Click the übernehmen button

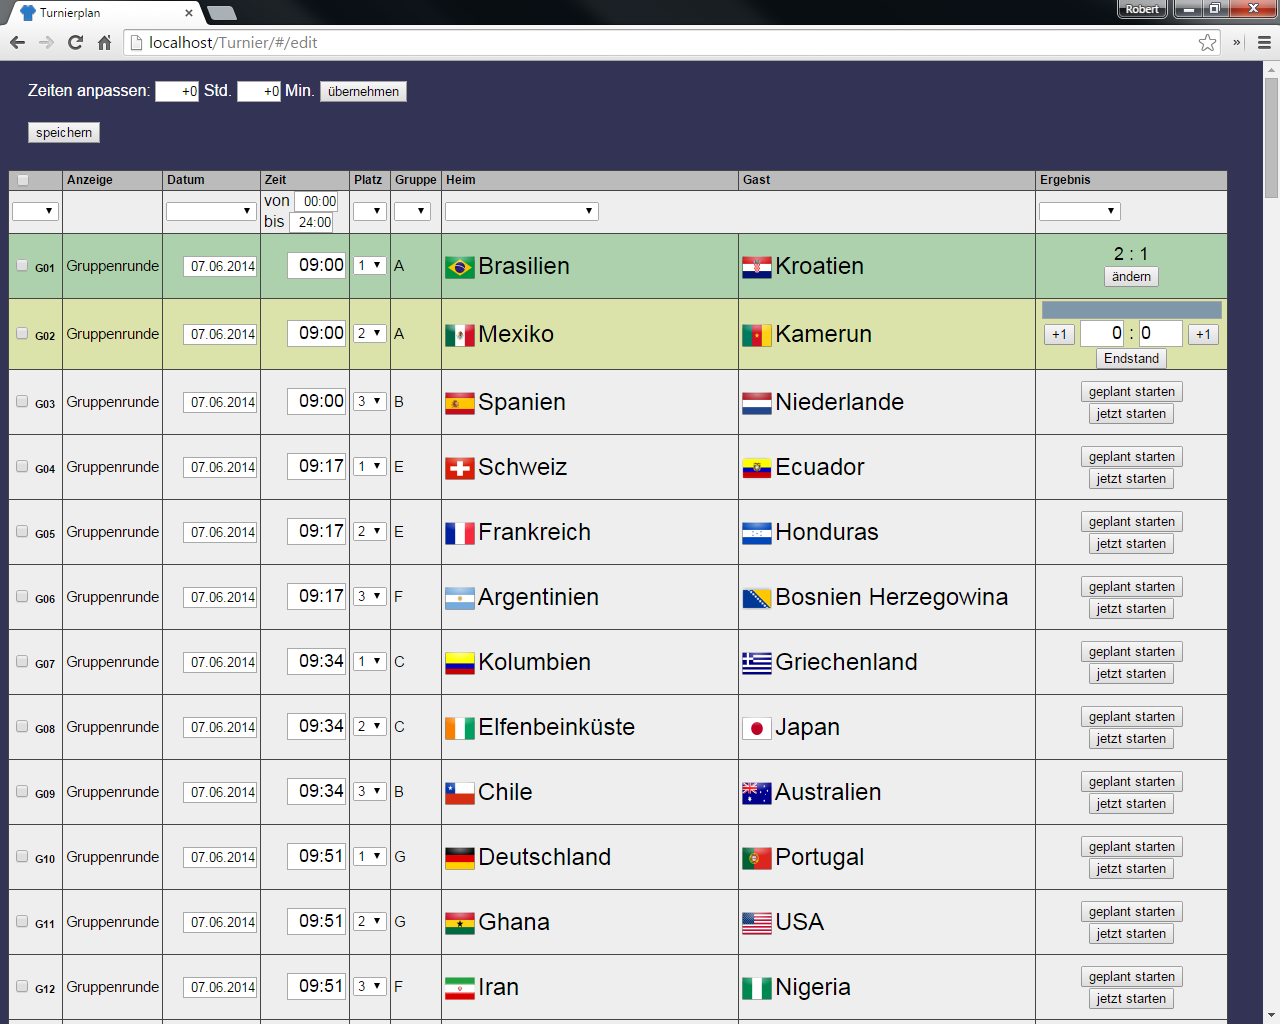click(x=363, y=91)
